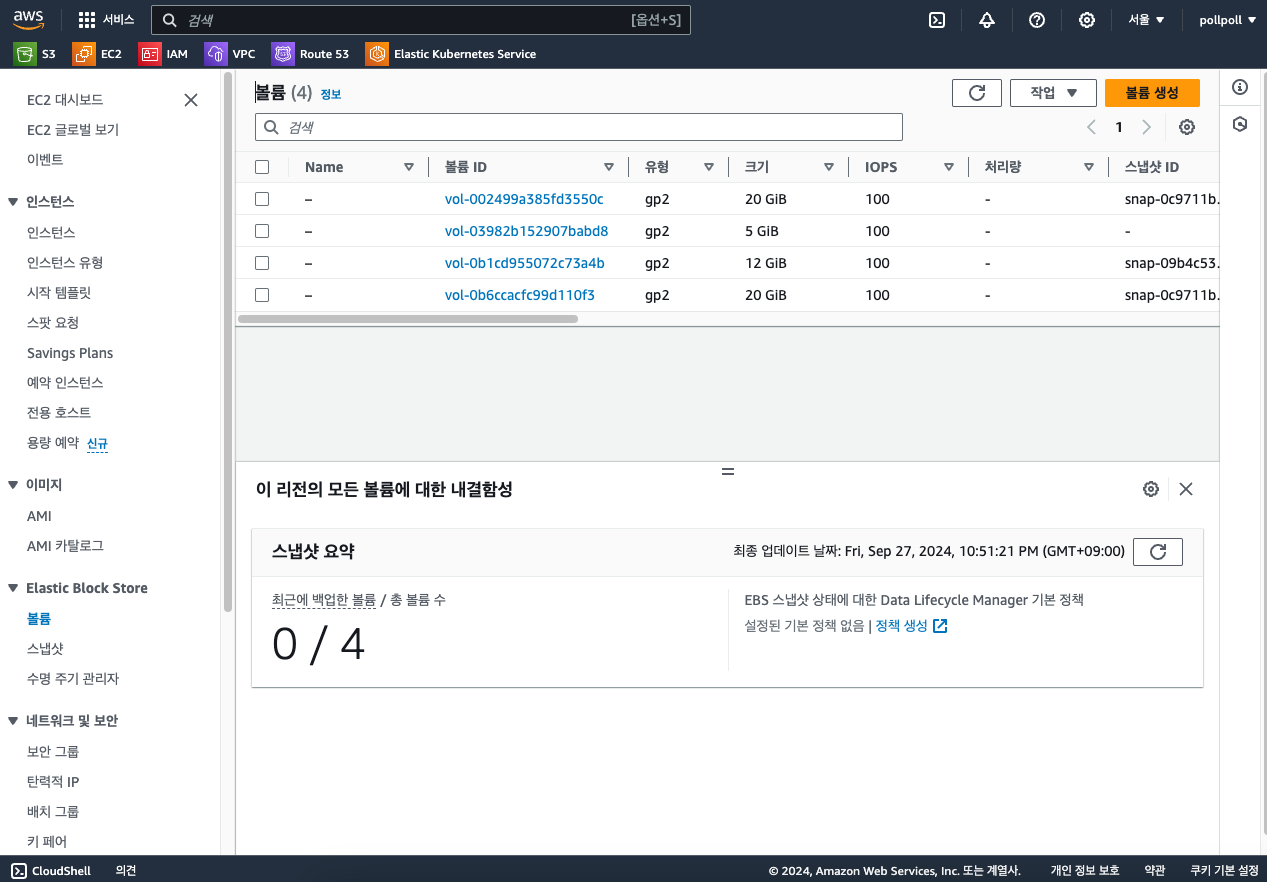Go to next page arrow

pos(1146,127)
